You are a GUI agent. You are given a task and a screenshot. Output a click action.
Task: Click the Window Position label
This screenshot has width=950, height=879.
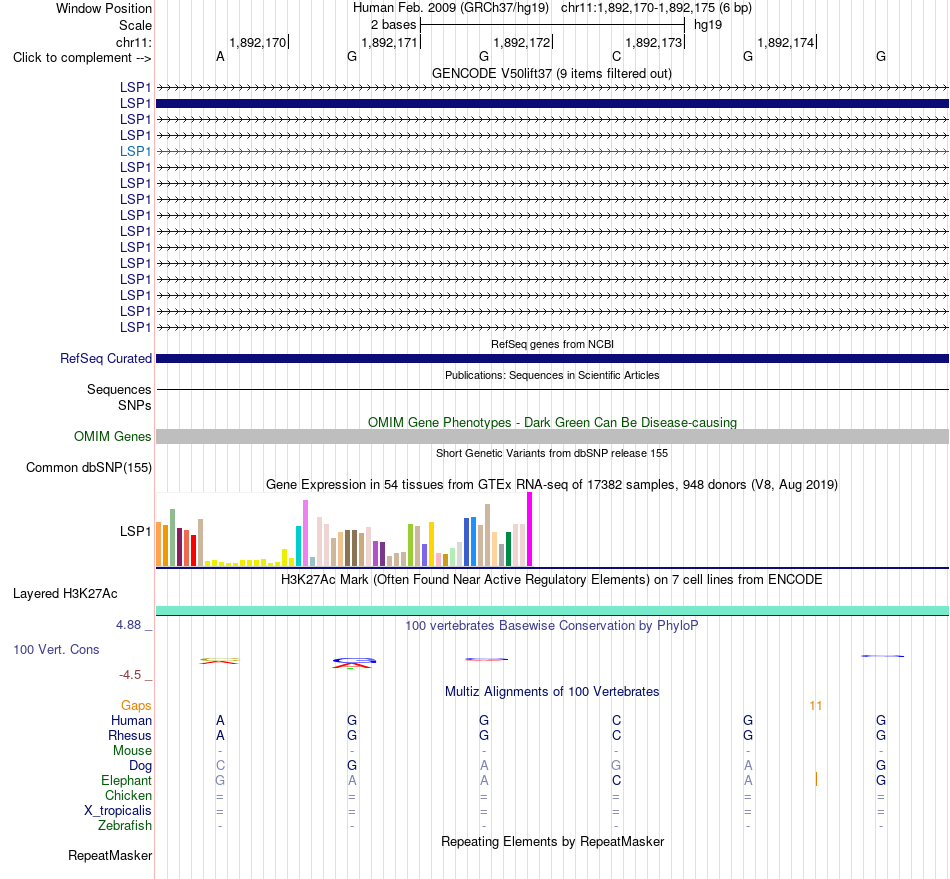[x=104, y=8]
